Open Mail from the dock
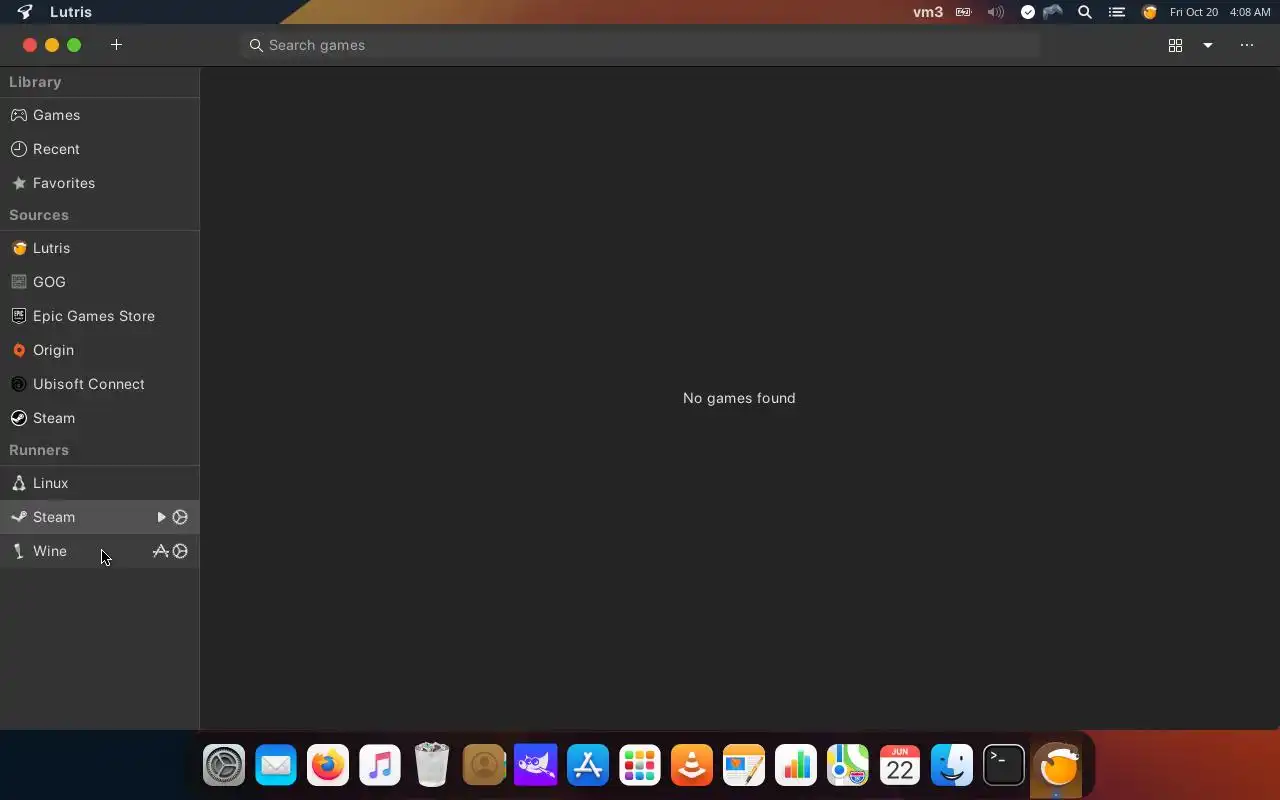This screenshot has width=1280, height=800. point(276,767)
